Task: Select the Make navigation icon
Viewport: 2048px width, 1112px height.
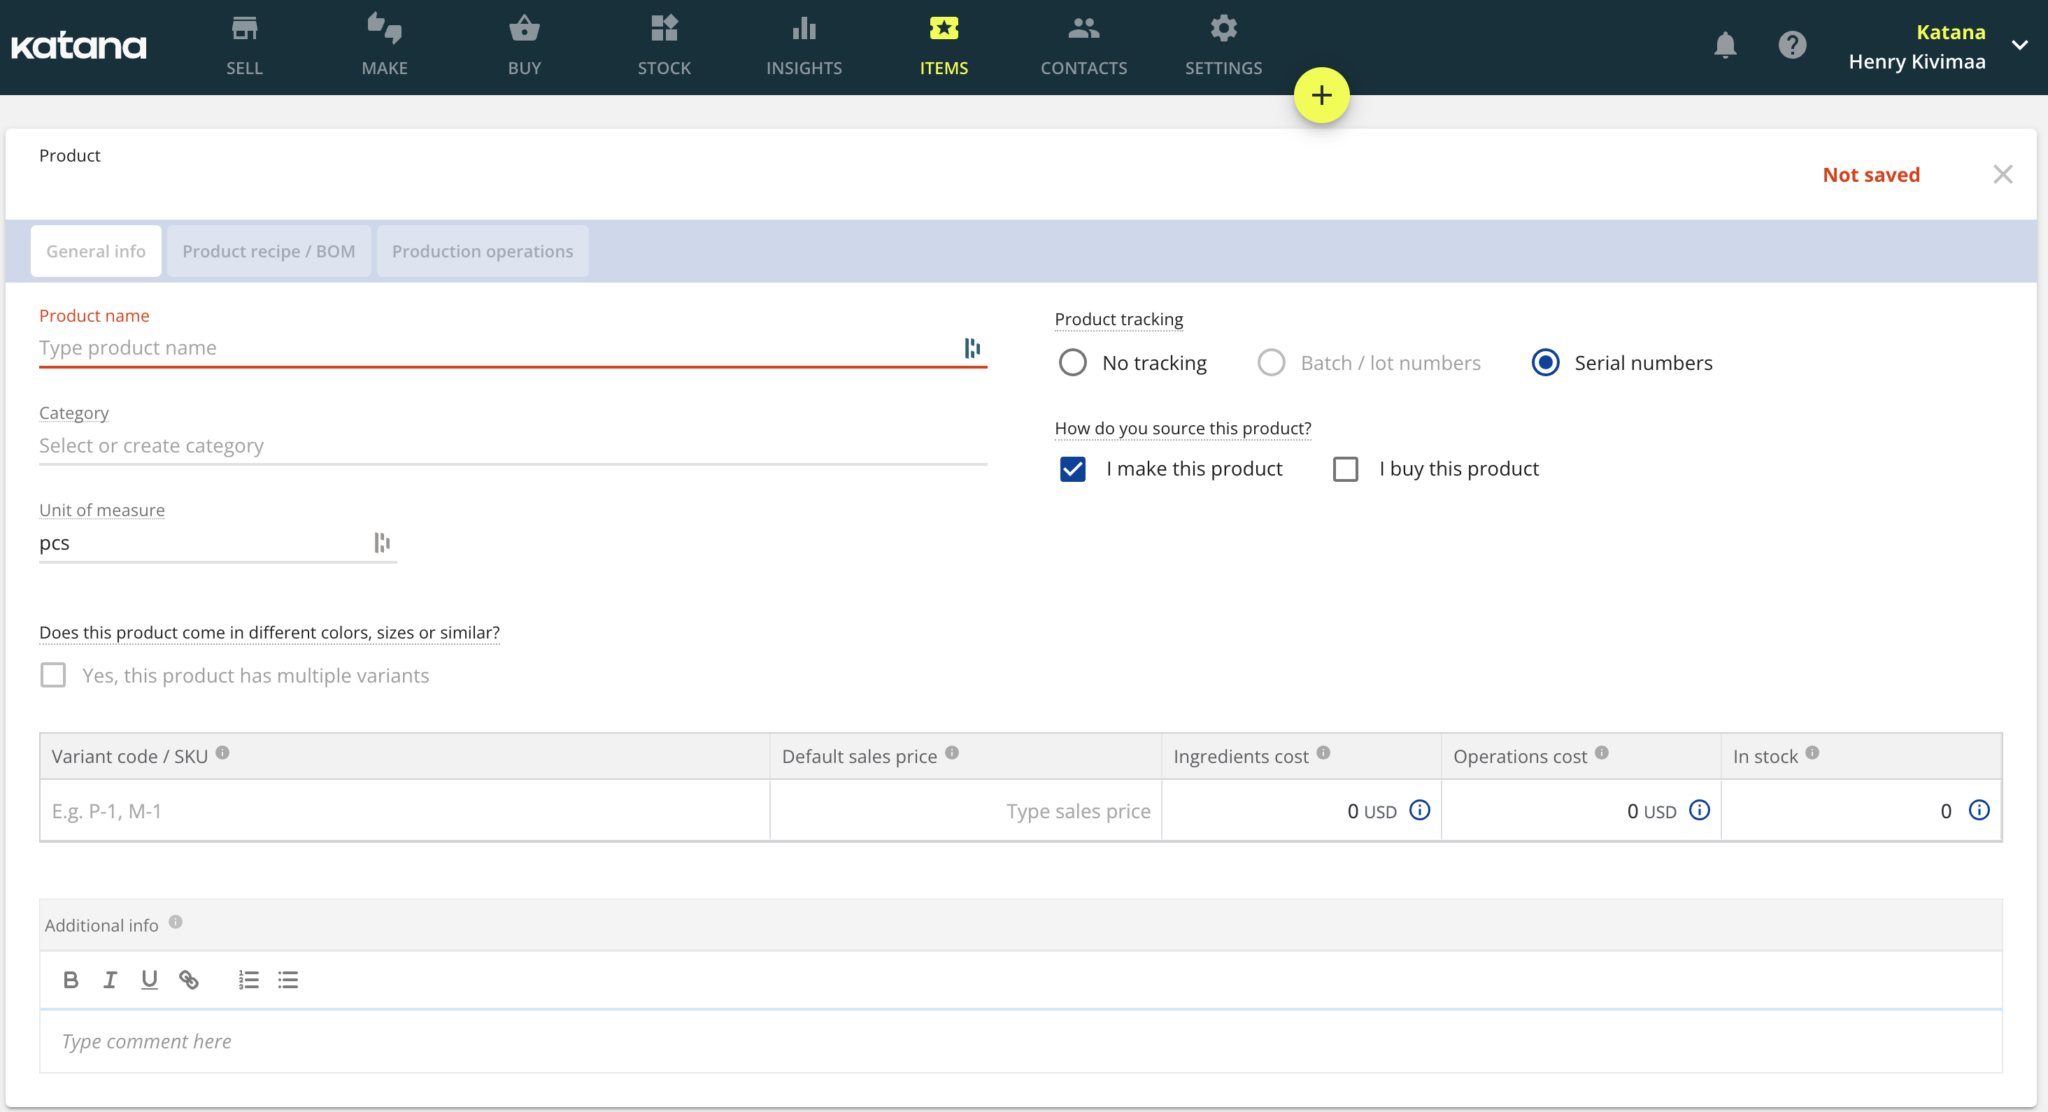Action: [x=384, y=28]
